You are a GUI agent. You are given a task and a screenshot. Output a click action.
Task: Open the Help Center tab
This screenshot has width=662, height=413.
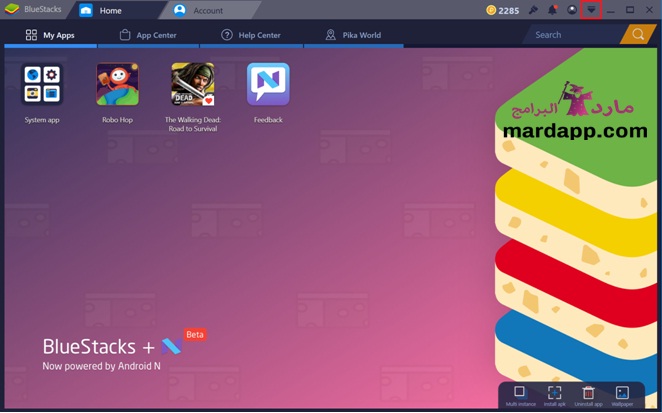251,35
